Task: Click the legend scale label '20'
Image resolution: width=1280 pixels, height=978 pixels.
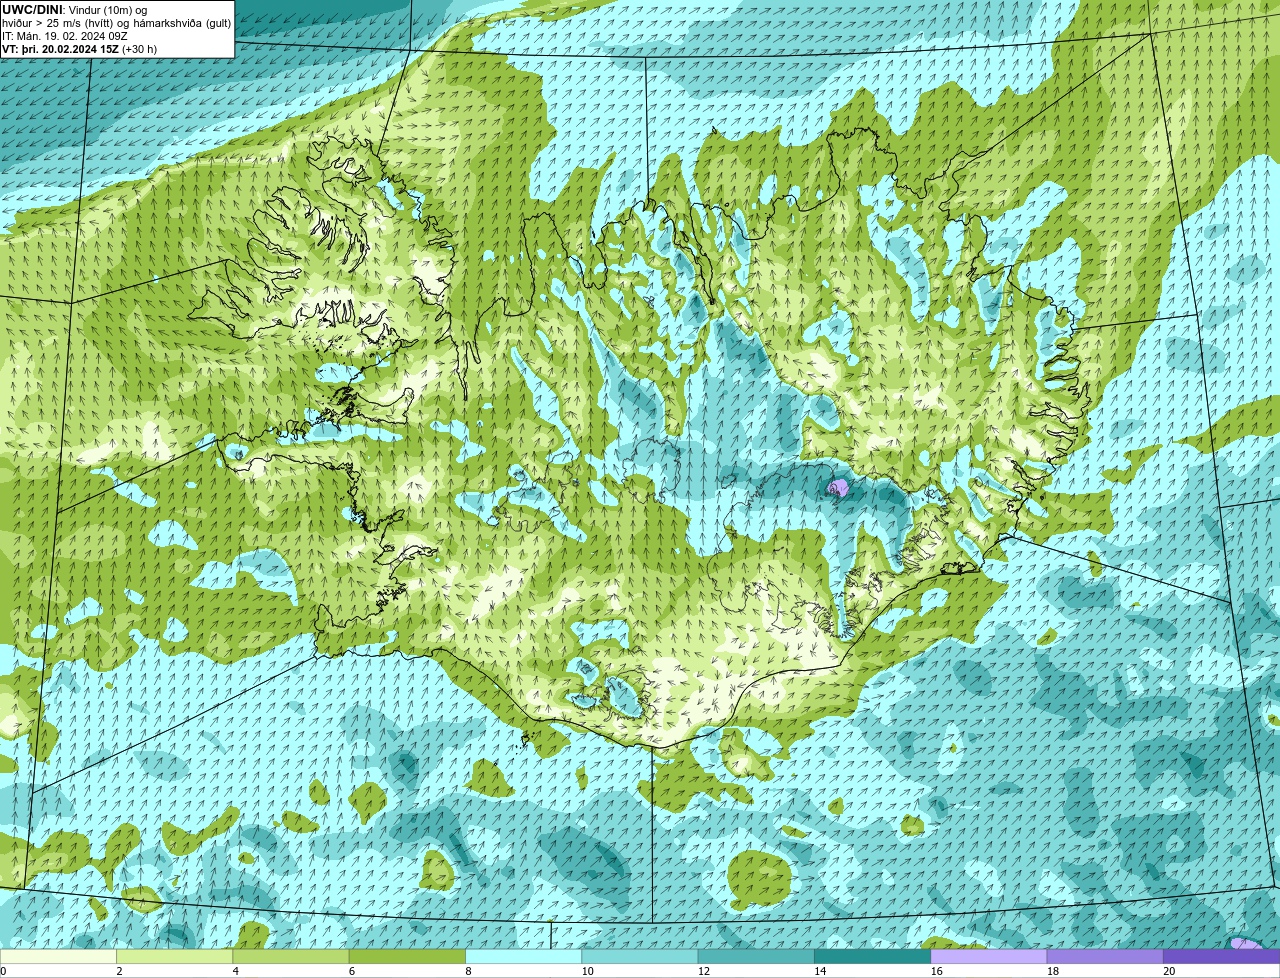Action: click(x=1169, y=971)
